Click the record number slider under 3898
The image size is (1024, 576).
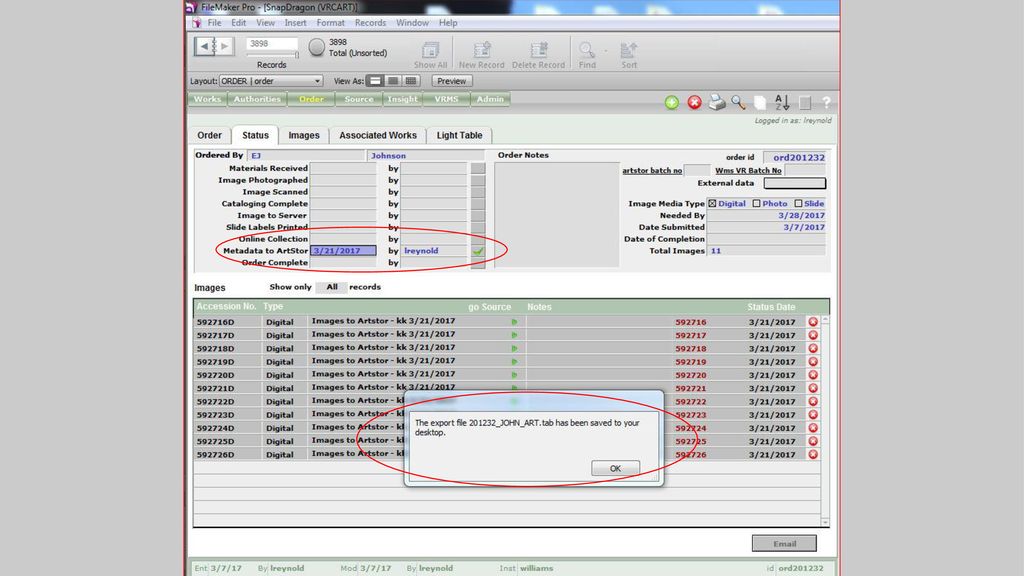click(x=272, y=54)
